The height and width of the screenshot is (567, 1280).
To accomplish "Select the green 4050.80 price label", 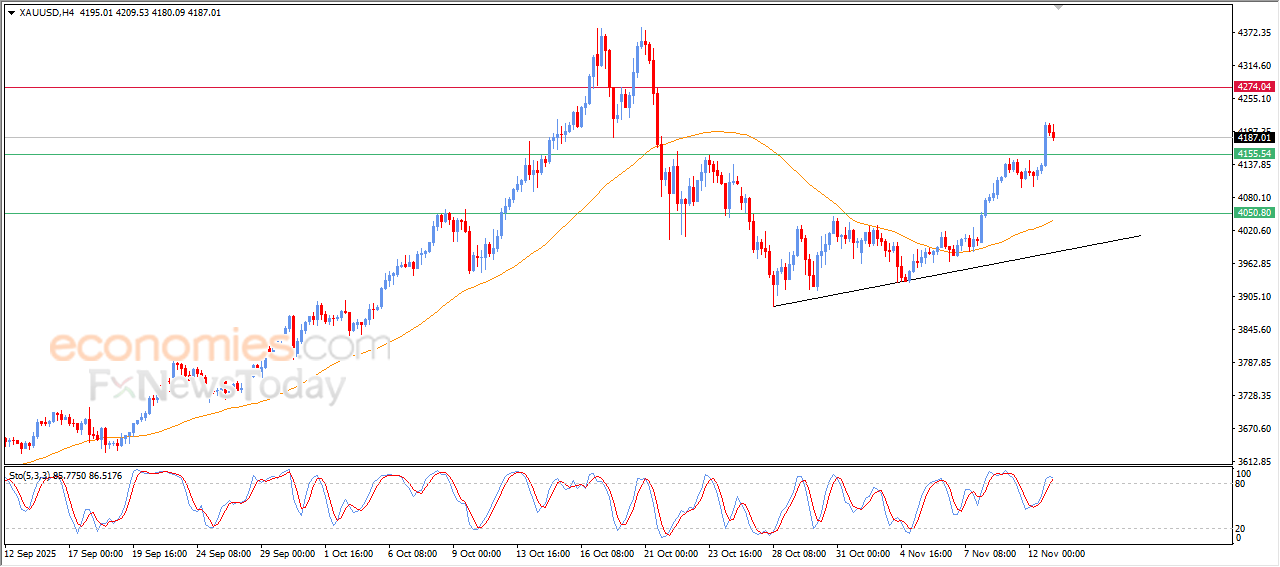I will point(1253,213).
